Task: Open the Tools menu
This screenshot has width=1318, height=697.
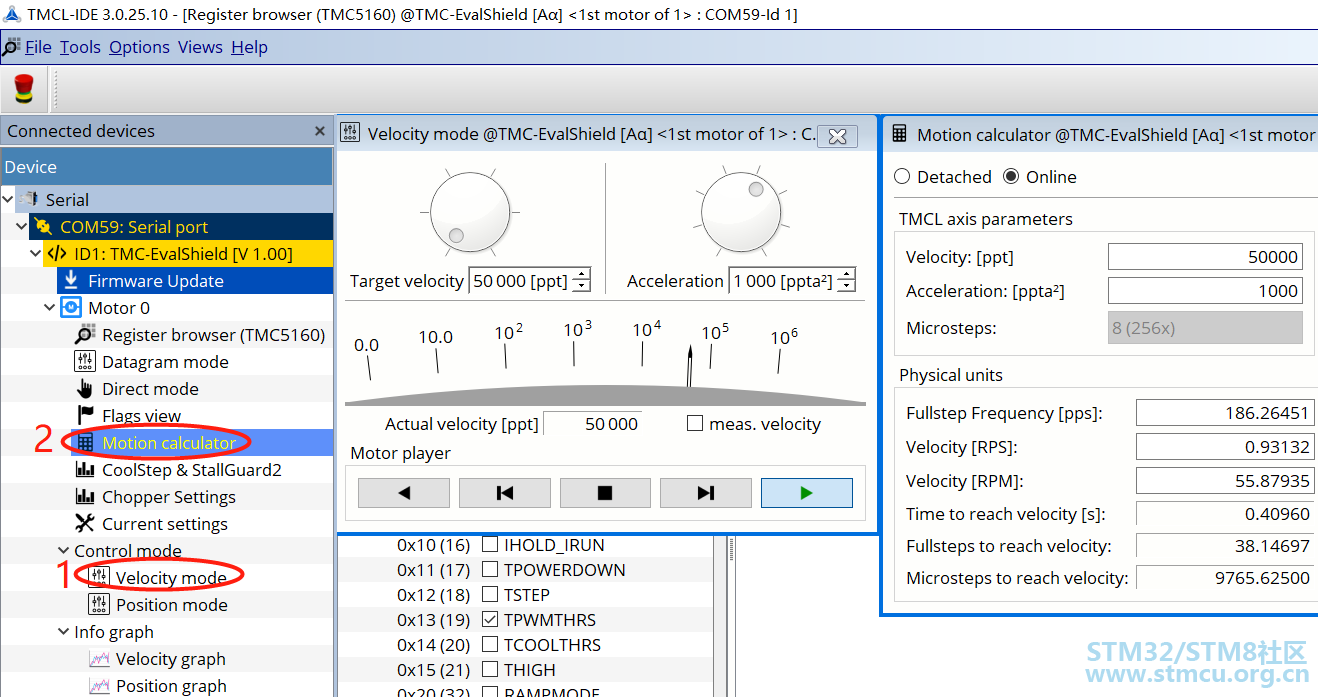Action: [x=80, y=47]
